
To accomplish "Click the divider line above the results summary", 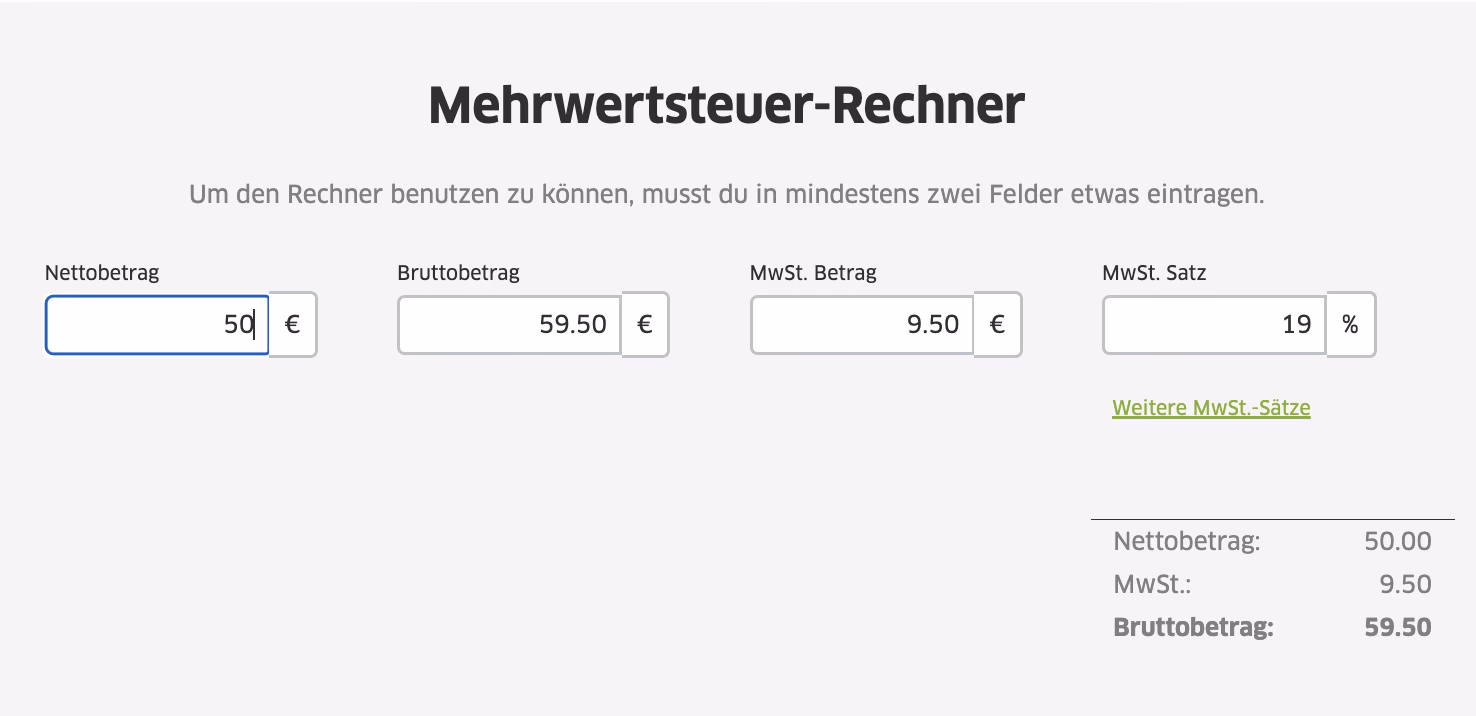I will 1272,518.
